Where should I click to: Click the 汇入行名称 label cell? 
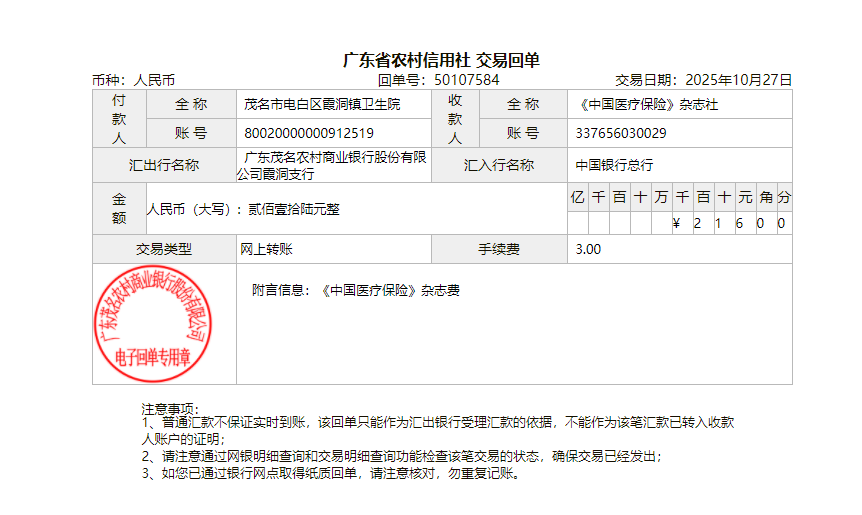[x=499, y=165]
